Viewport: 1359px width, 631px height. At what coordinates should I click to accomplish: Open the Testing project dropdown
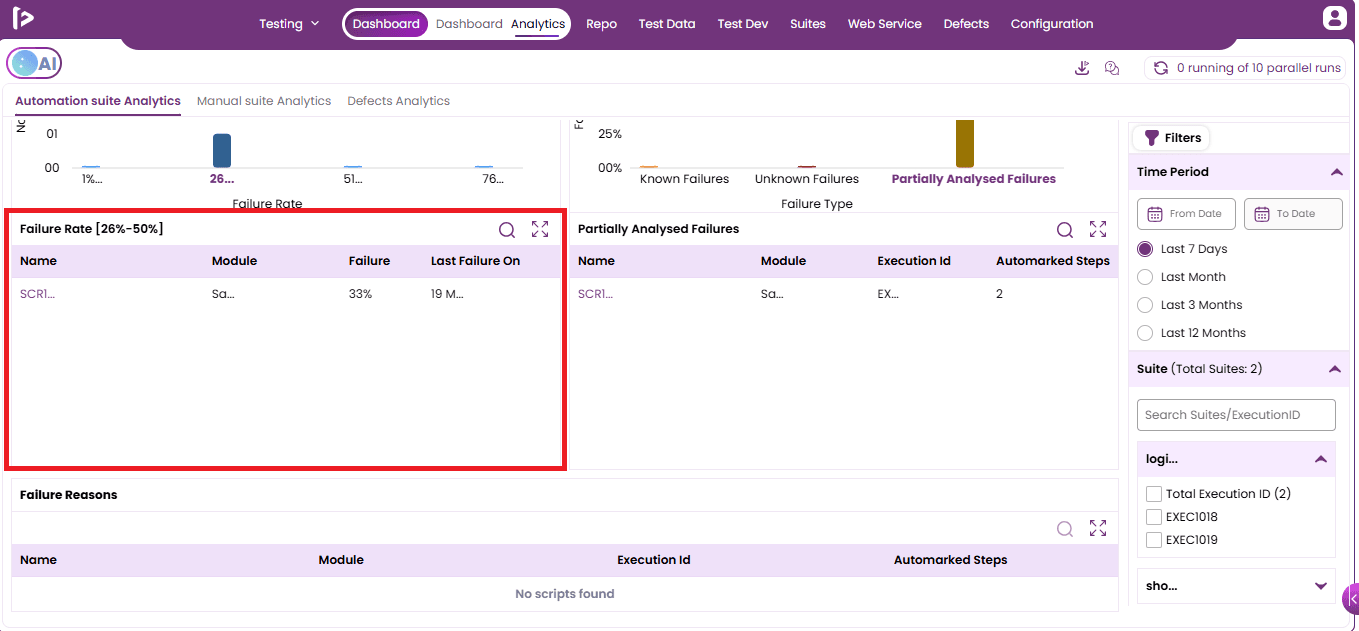point(289,24)
